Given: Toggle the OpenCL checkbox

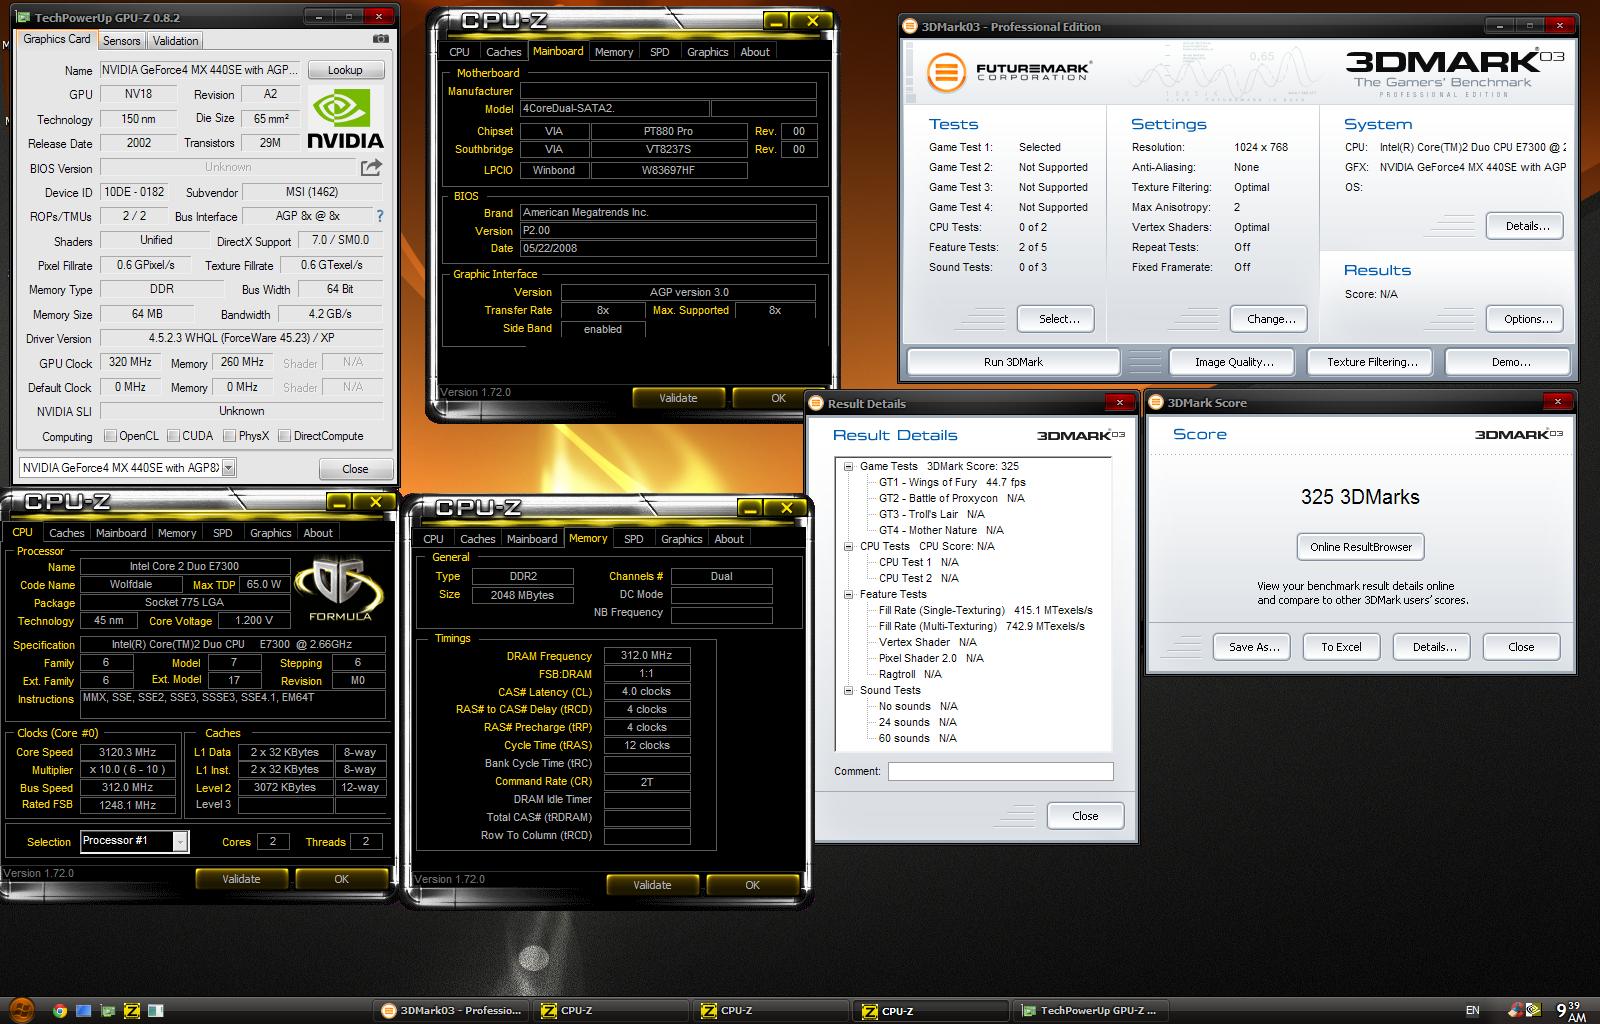Looking at the screenshot, I should [110, 436].
